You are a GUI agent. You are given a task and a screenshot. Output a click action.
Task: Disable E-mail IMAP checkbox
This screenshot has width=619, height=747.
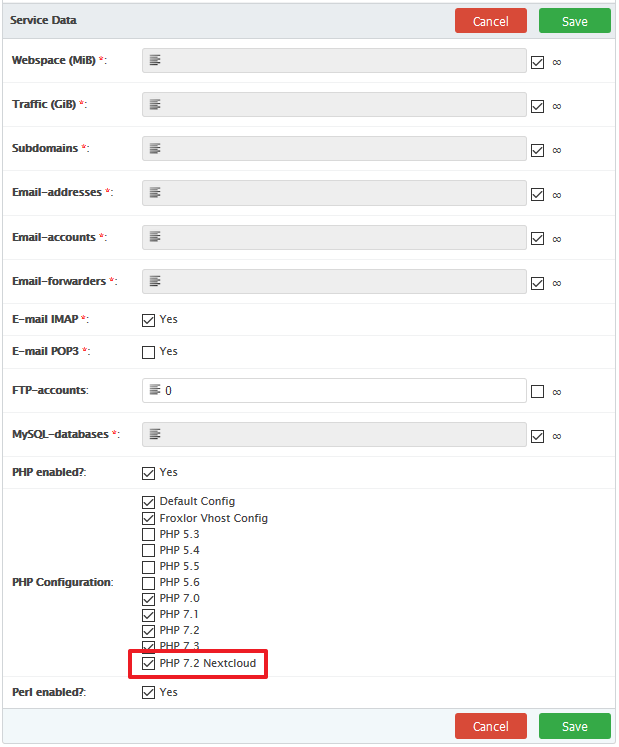point(149,320)
